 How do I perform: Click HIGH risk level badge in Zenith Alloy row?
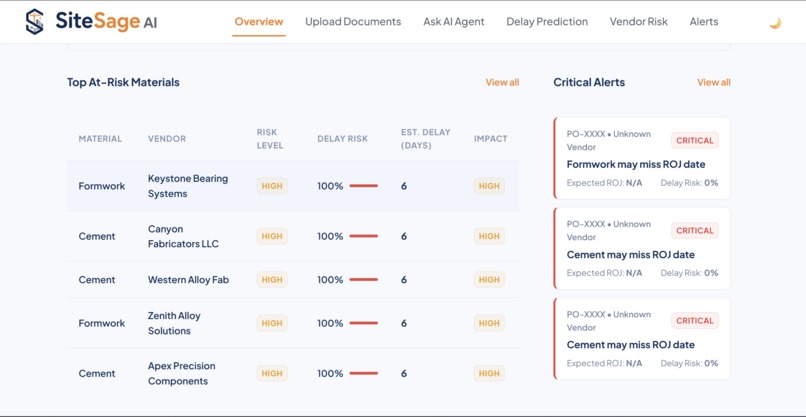pyautogui.click(x=272, y=323)
